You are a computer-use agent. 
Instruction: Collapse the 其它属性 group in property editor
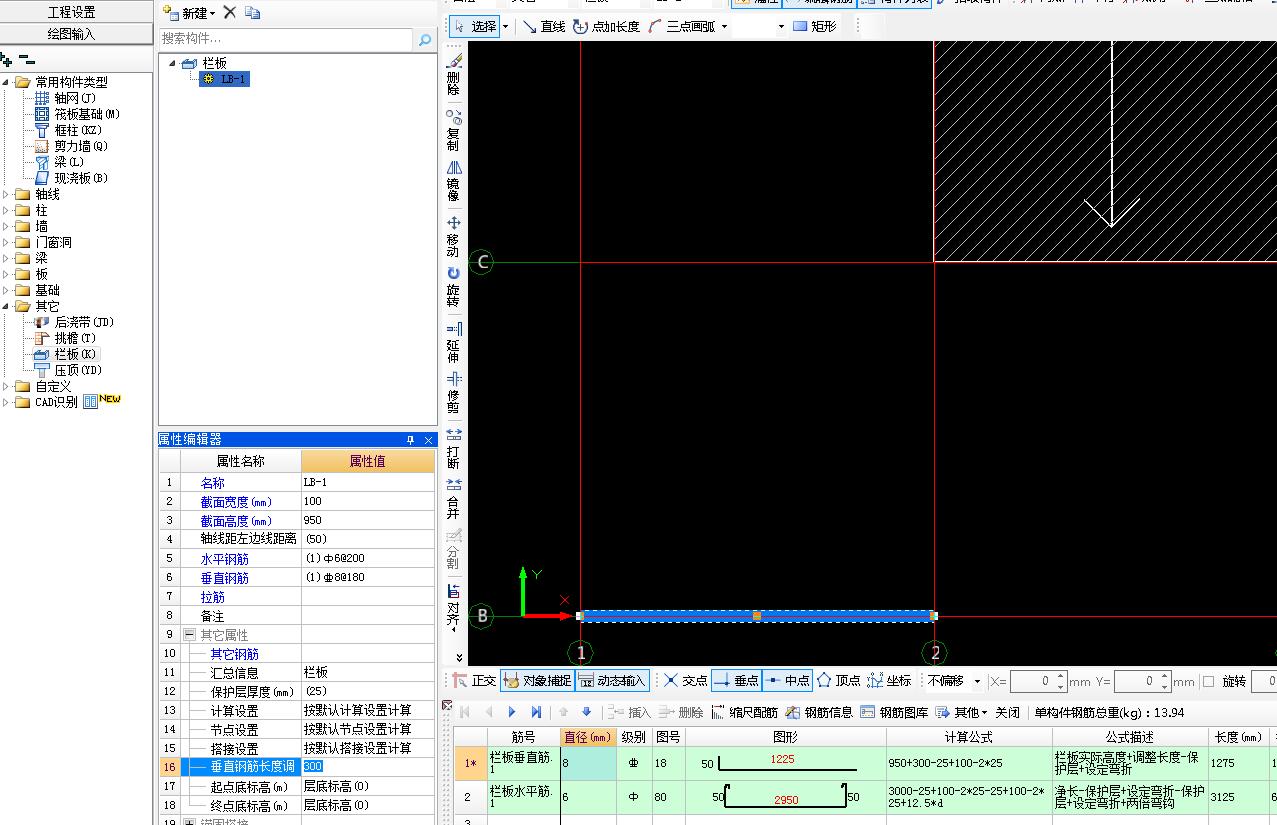coord(189,635)
